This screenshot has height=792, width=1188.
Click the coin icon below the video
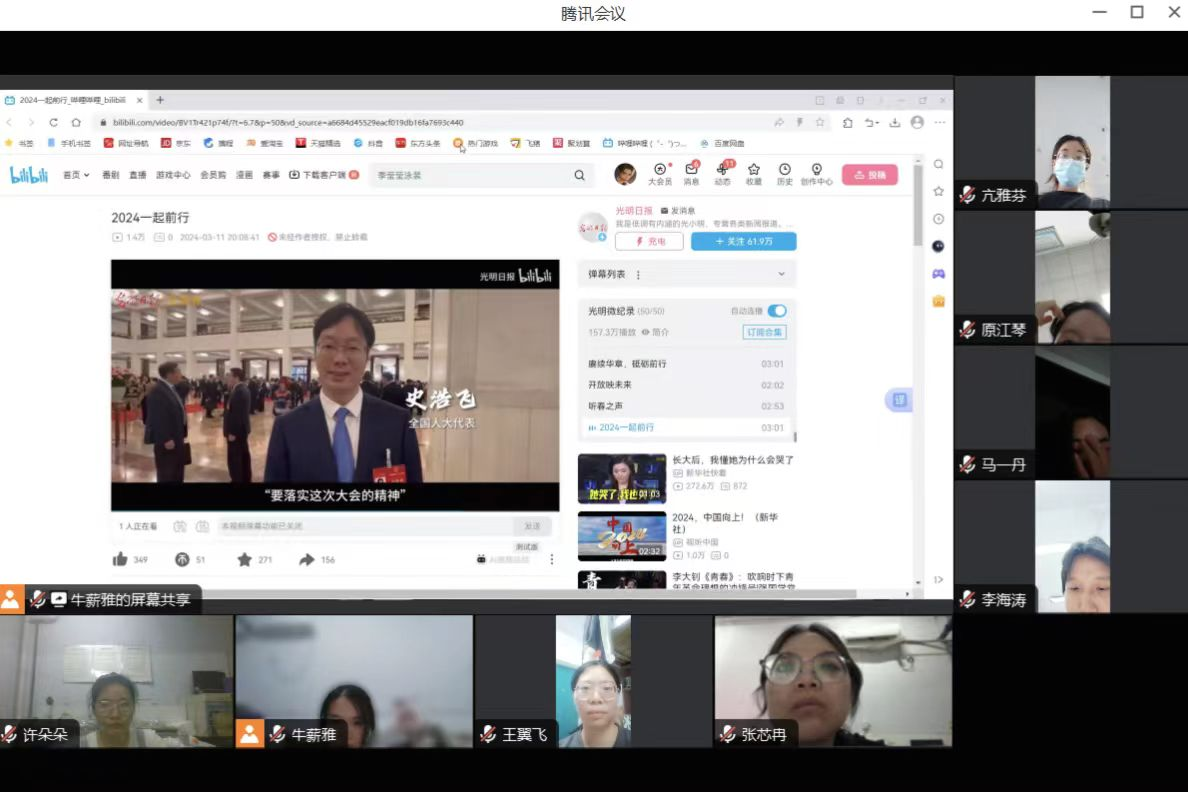pos(182,560)
